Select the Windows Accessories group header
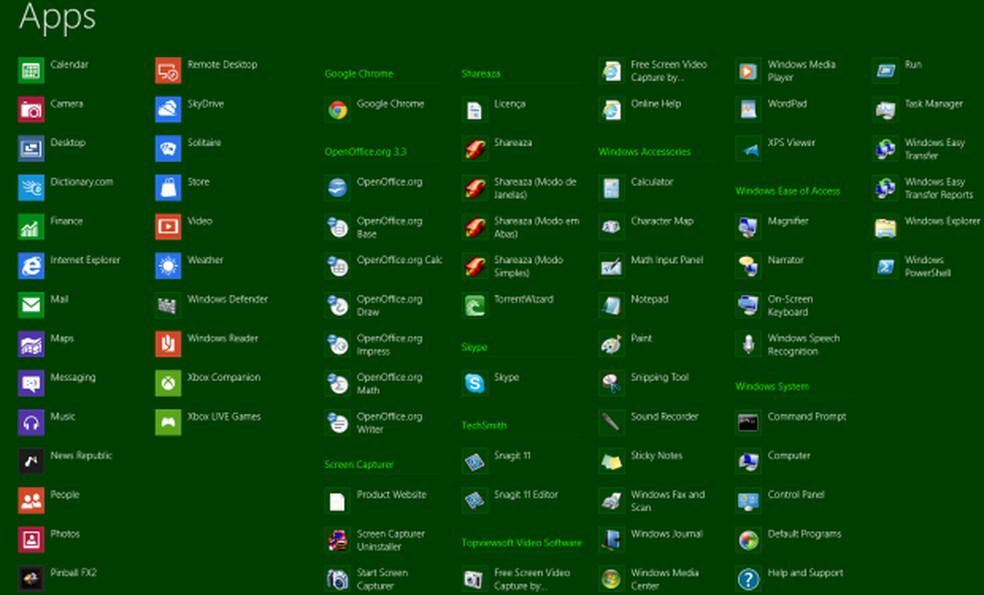This screenshot has width=984, height=595. click(x=644, y=152)
